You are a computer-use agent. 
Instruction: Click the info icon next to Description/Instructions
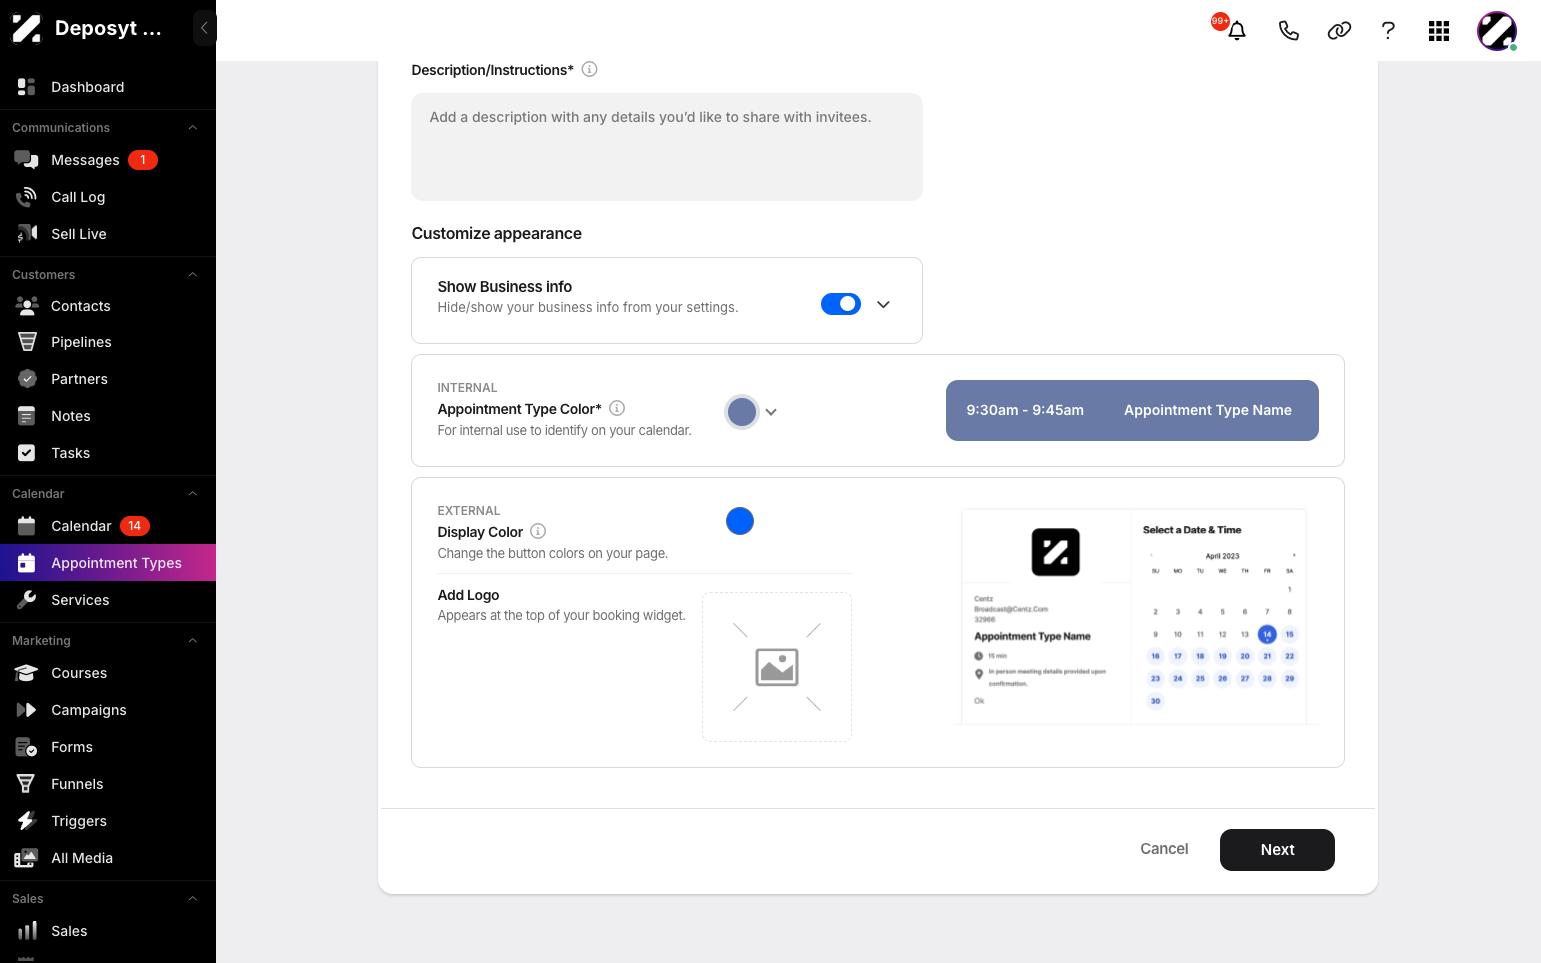coord(589,69)
